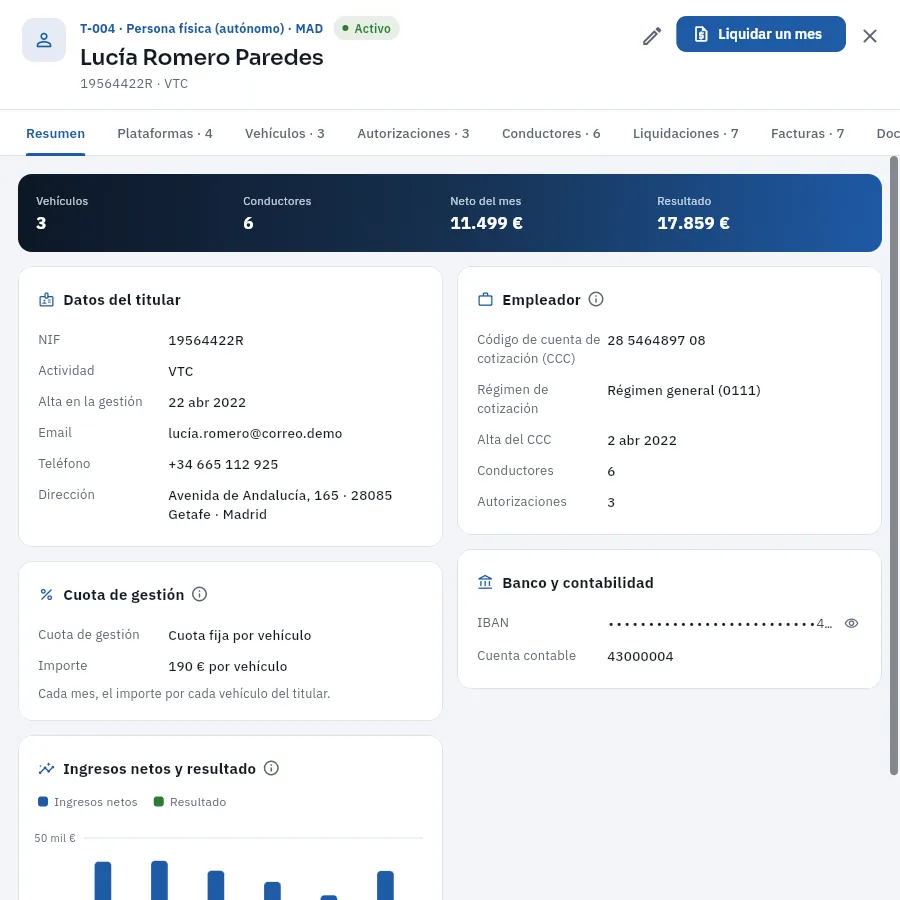Image resolution: width=900 pixels, height=900 pixels.
Task: Go to the Vehículos · 3 tab
Action: (285, 134)
